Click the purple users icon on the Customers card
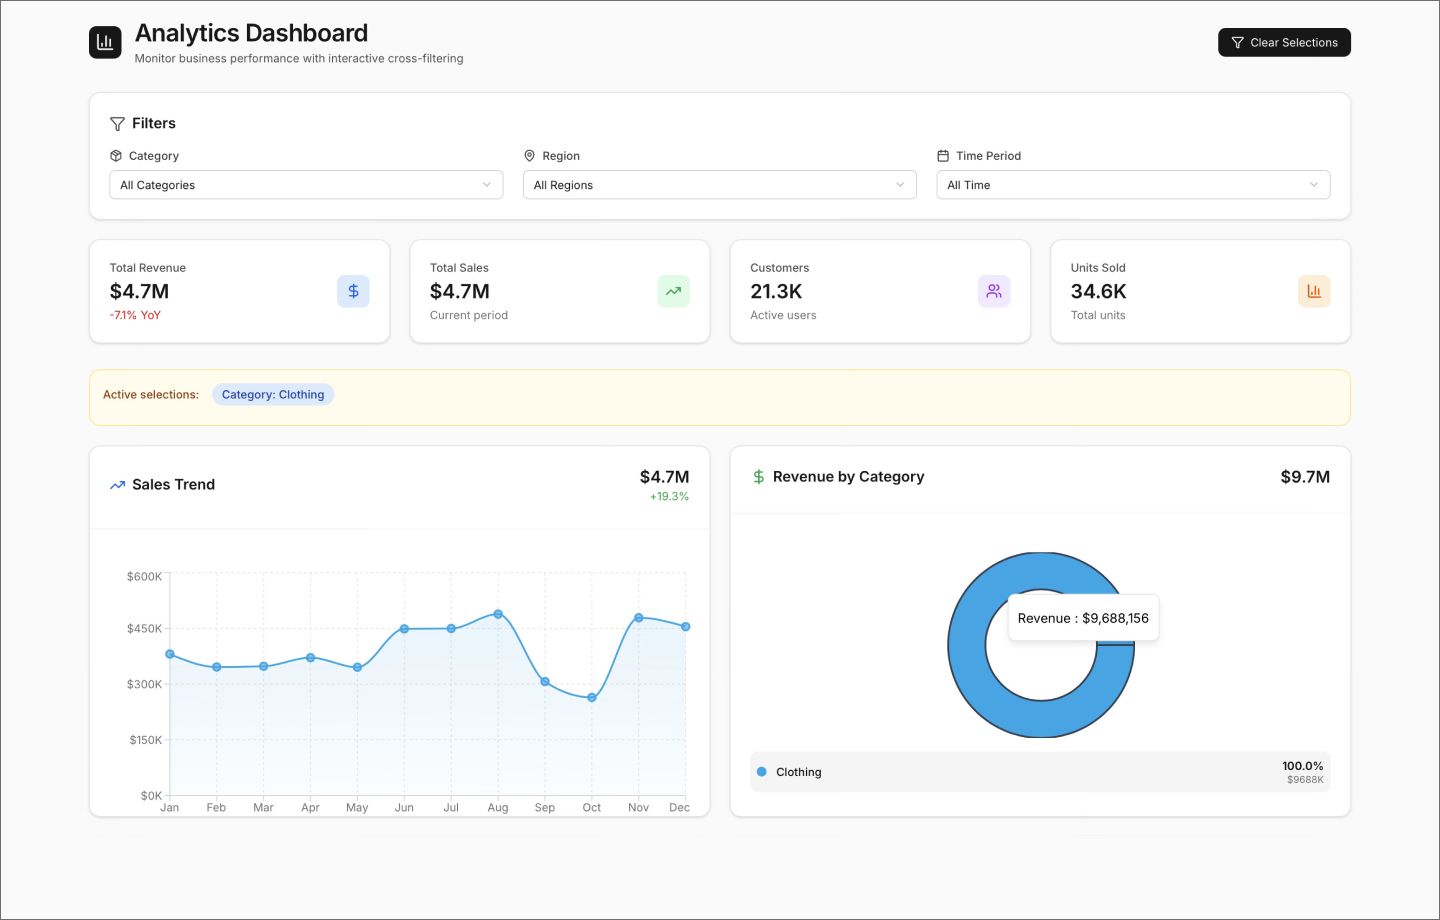The image size is (1440, 920). (994, 291)
